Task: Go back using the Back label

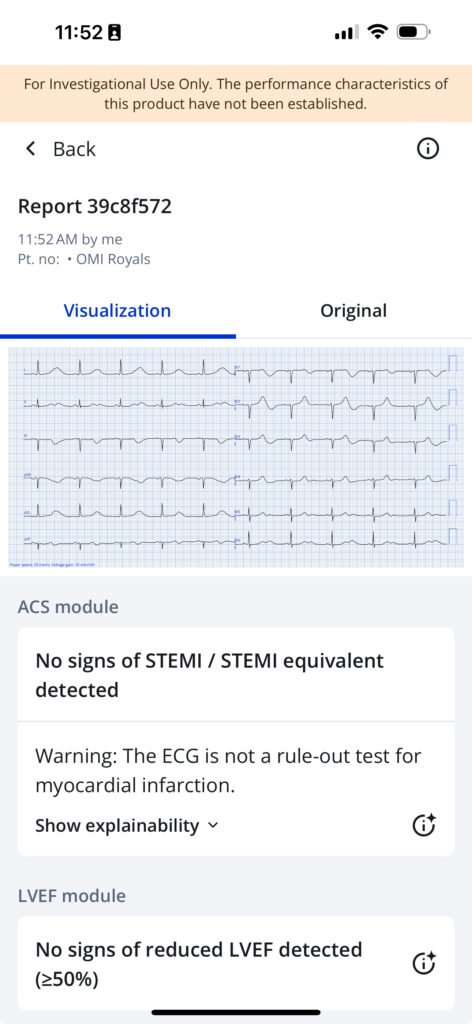Action: tap(74, 149)
